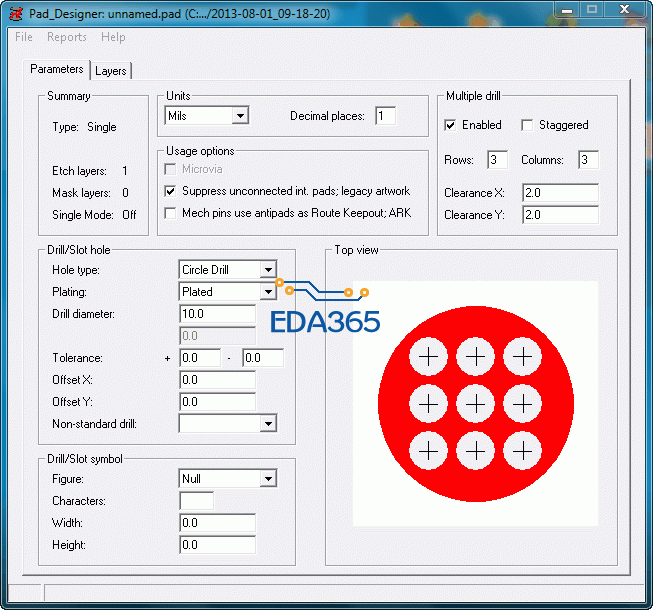Click the Offset X field
This screenshot has width=653, height=610.
(217, 380)
